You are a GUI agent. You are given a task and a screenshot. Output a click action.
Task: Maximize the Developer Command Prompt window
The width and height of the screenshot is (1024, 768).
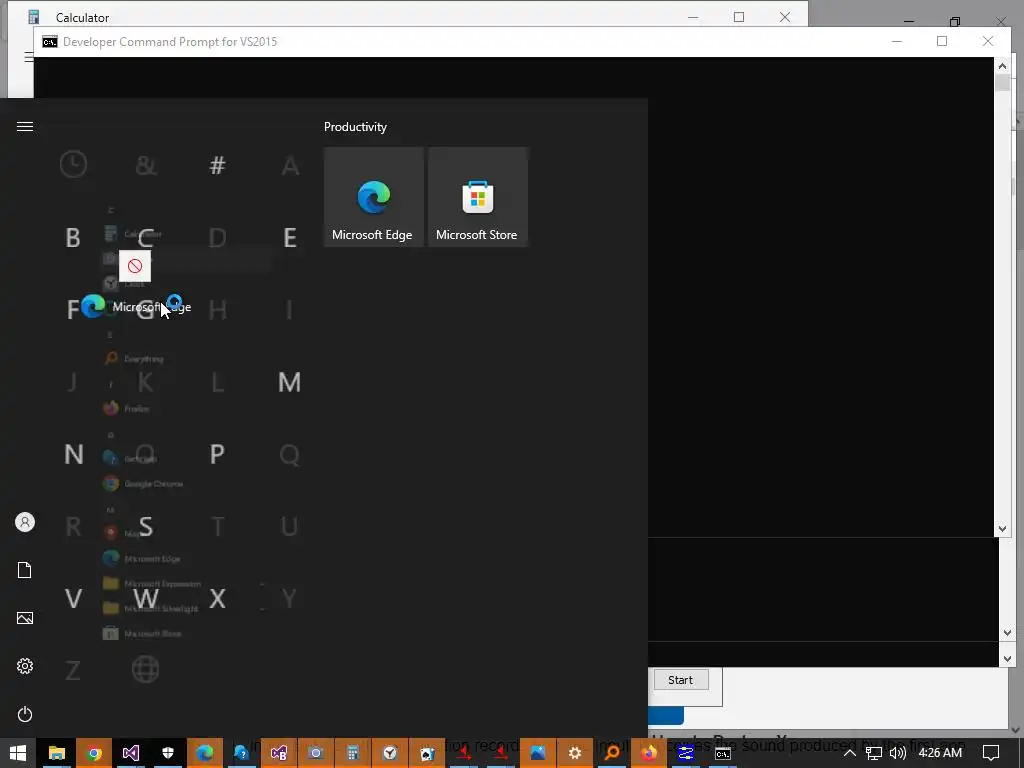click(x=942, y=41)
